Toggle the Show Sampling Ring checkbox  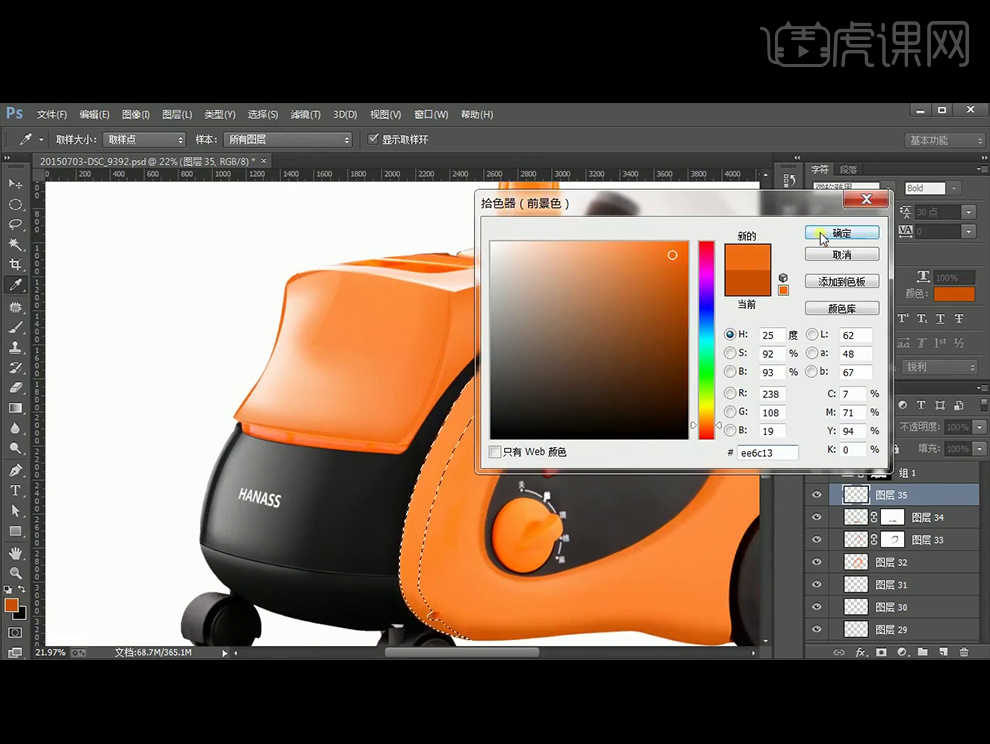(x=373, y=139)
